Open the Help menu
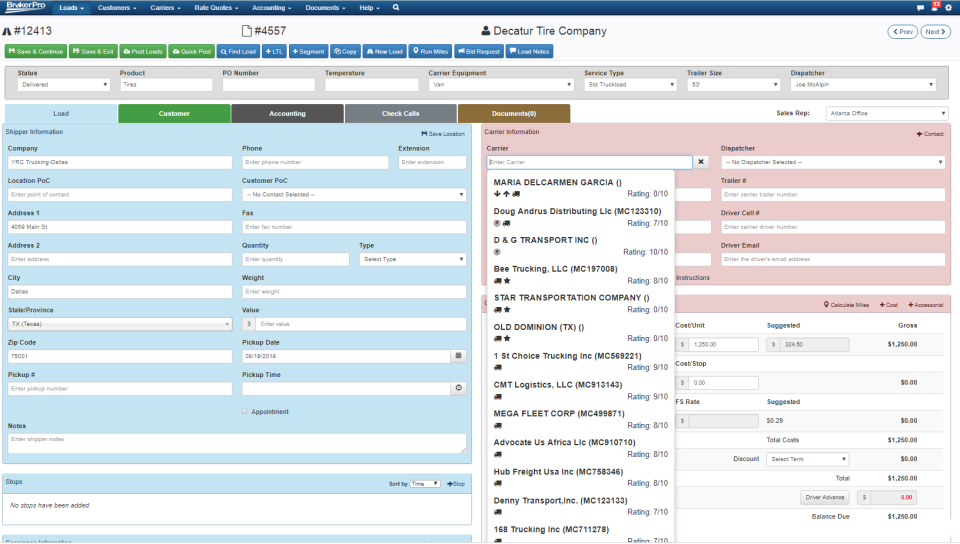Viewport: 960px width, 544px height. [369, 7]
